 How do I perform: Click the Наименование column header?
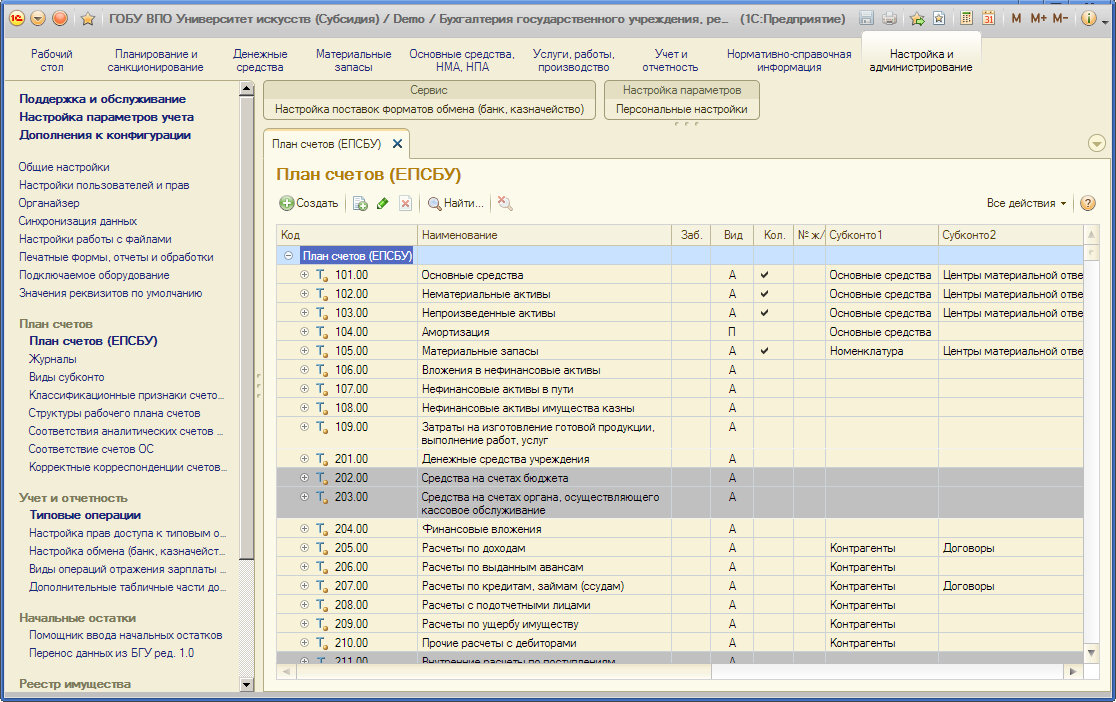544,235
